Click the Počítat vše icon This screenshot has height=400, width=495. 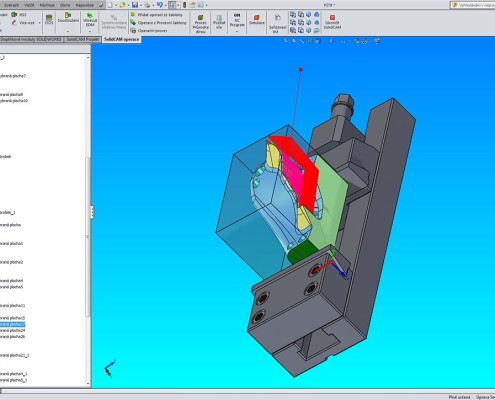click(x=219, y=21)
